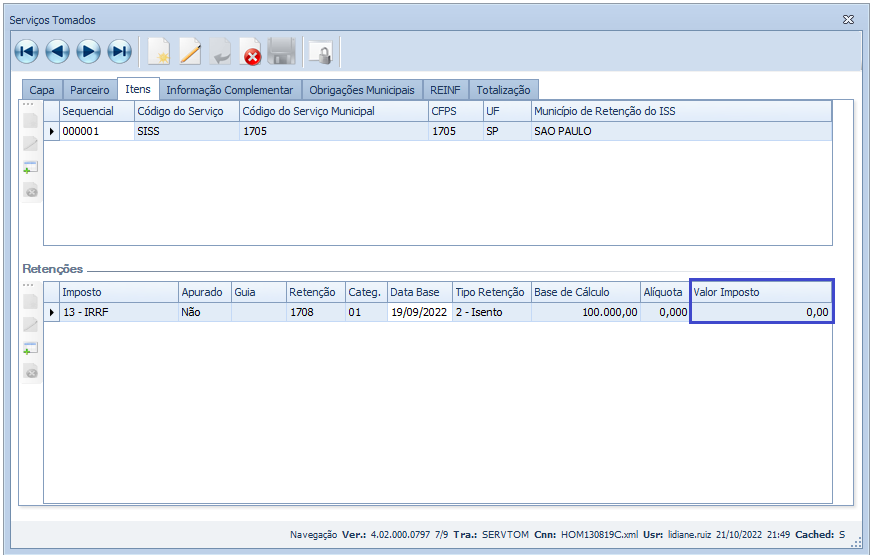Image resolution: width=870 pixels, height=555 pixels.
Task: Jump to the last record
Action: 120,51
